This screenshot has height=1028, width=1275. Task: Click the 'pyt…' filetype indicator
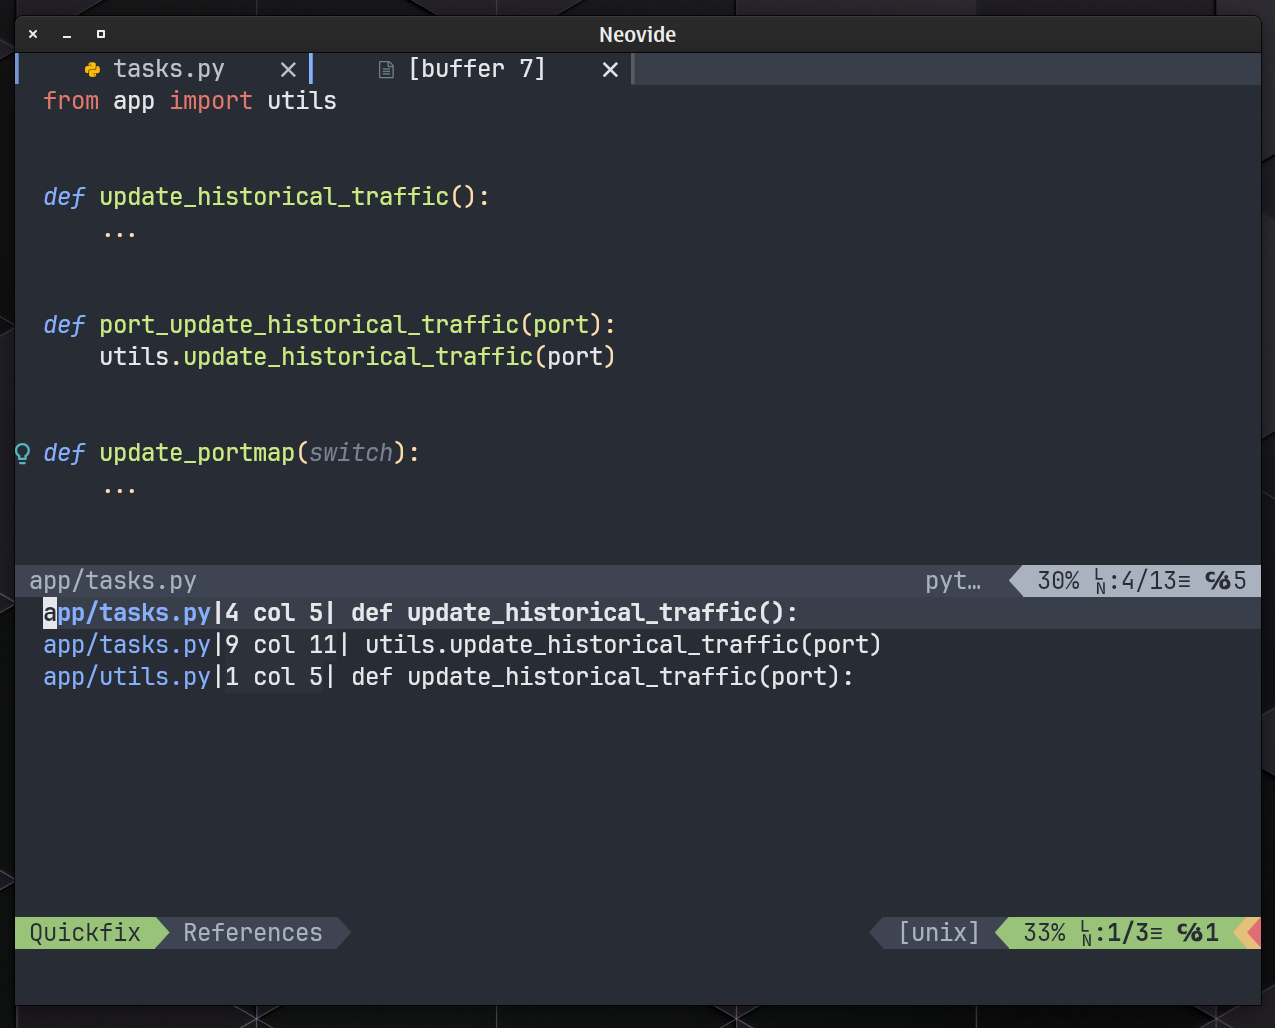click(953, 581)
